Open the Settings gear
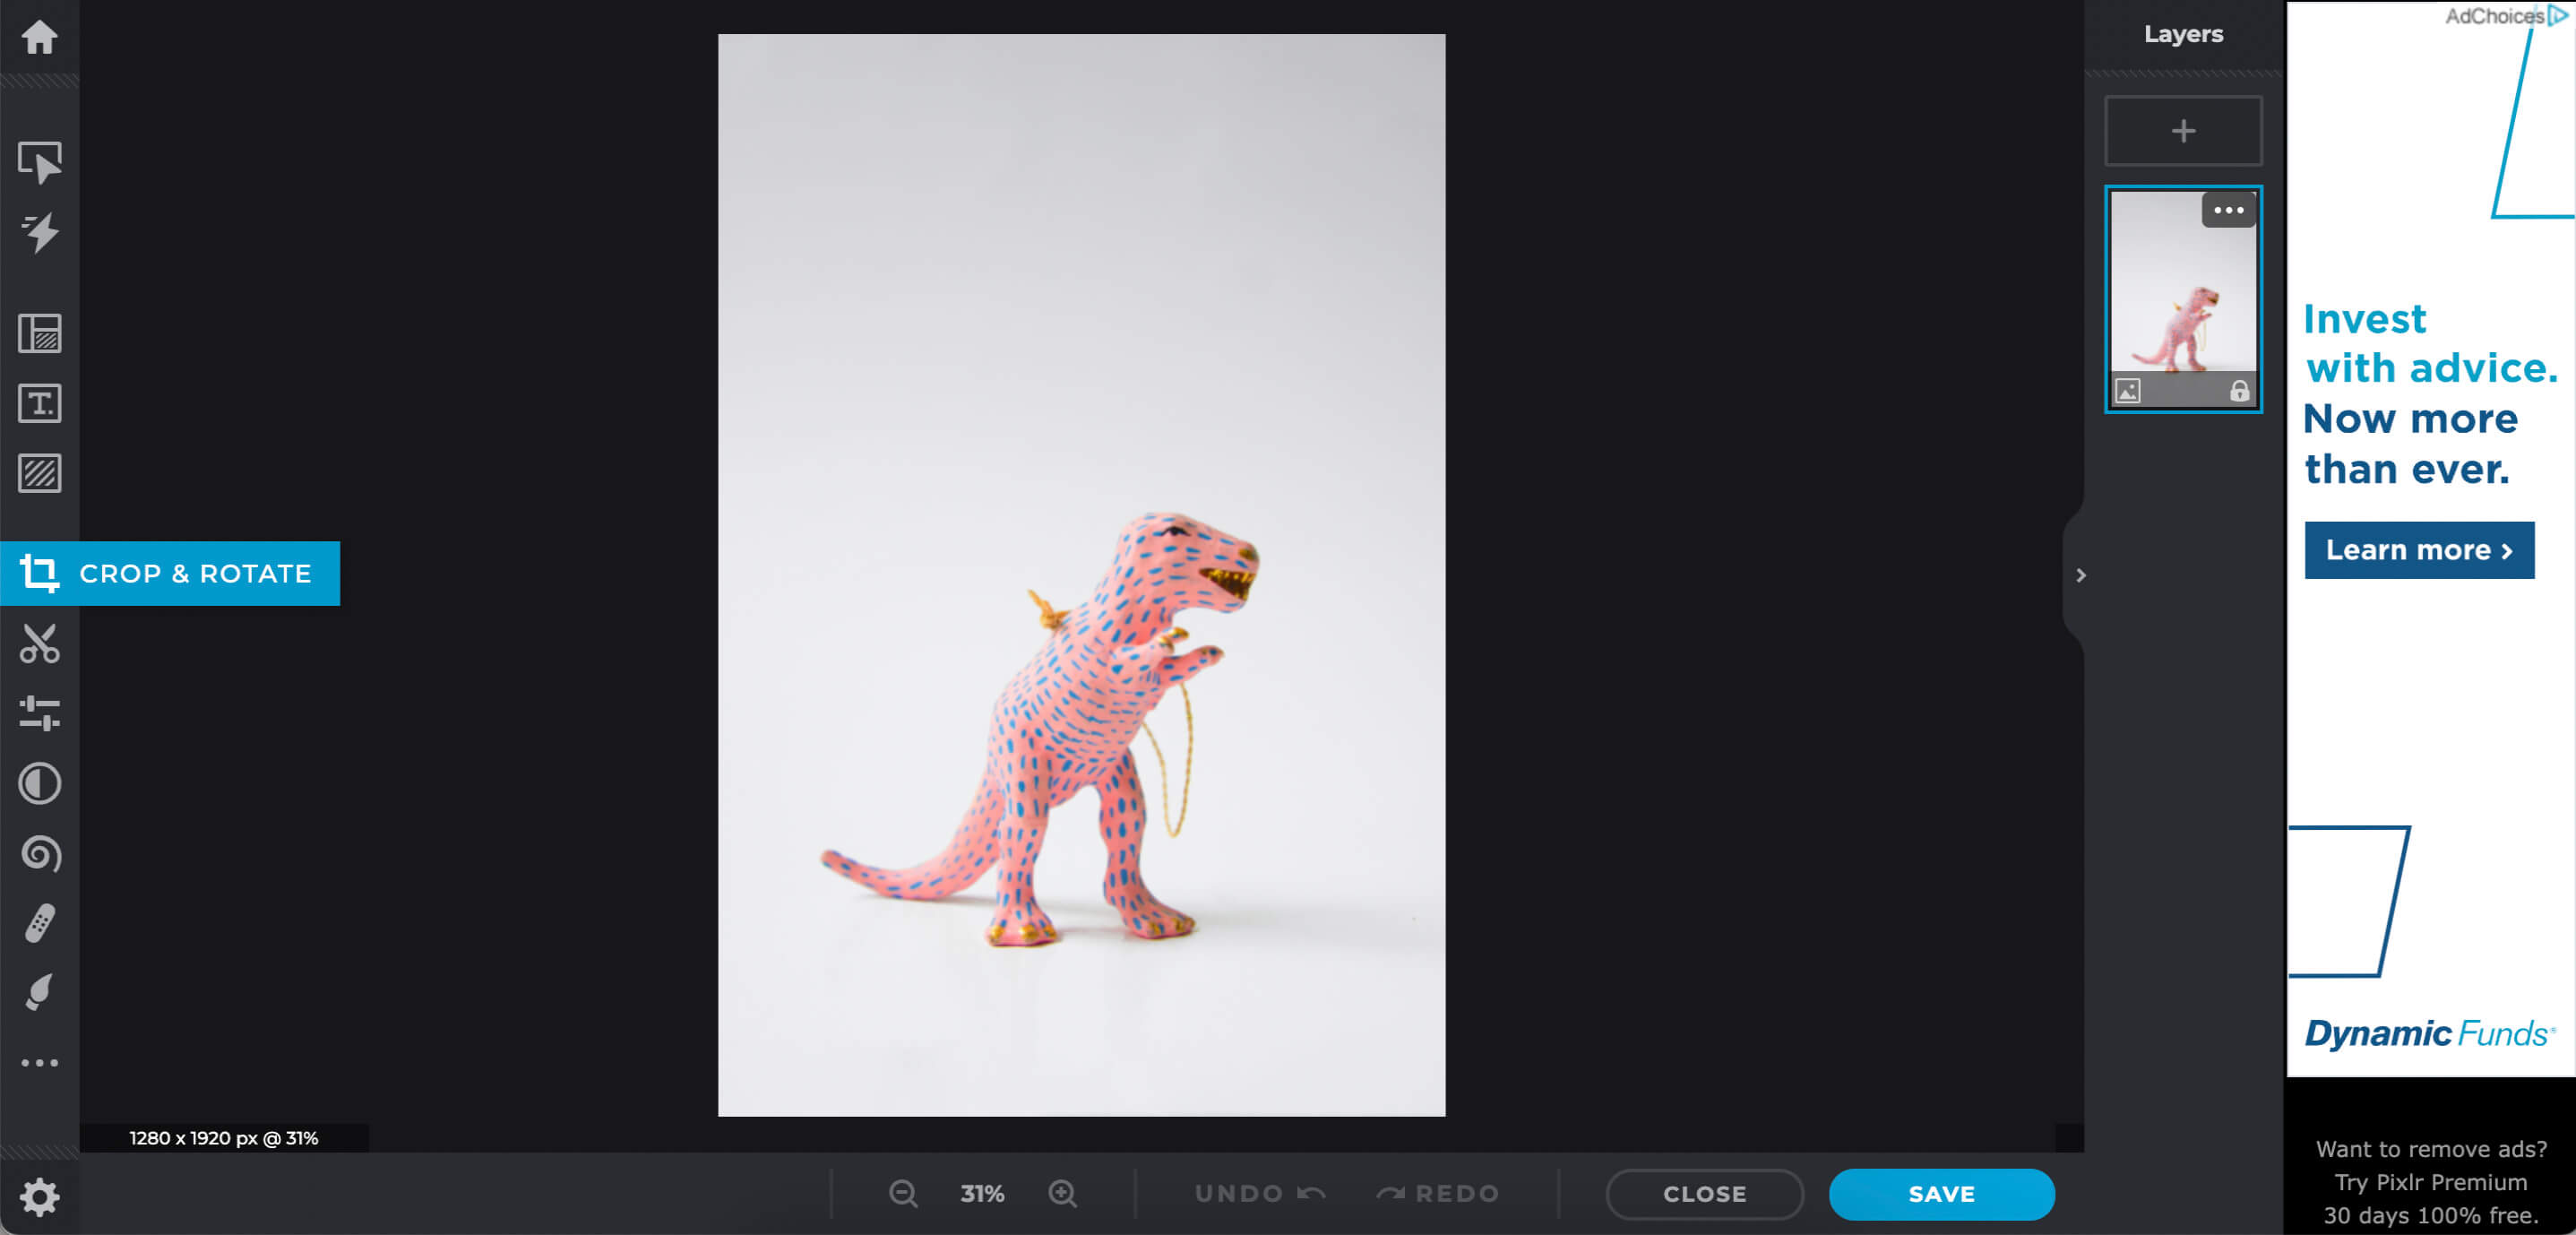 40,1196
